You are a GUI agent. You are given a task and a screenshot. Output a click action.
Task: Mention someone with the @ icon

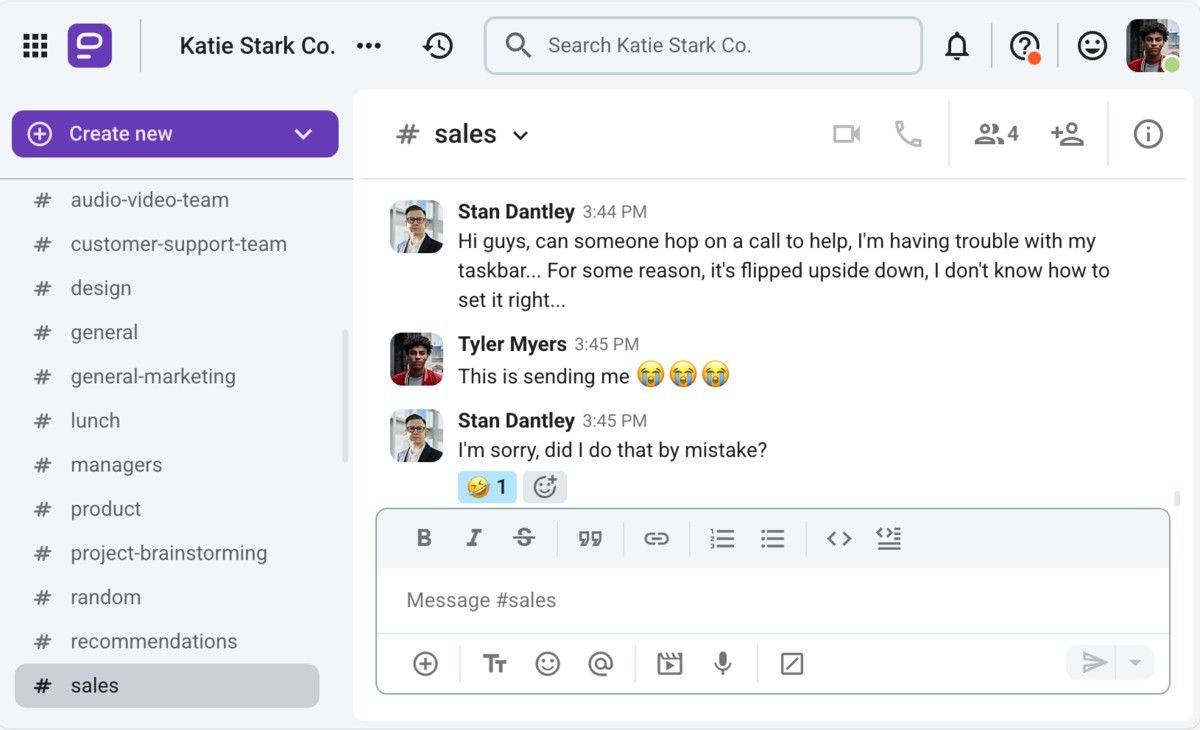(602, 663)
